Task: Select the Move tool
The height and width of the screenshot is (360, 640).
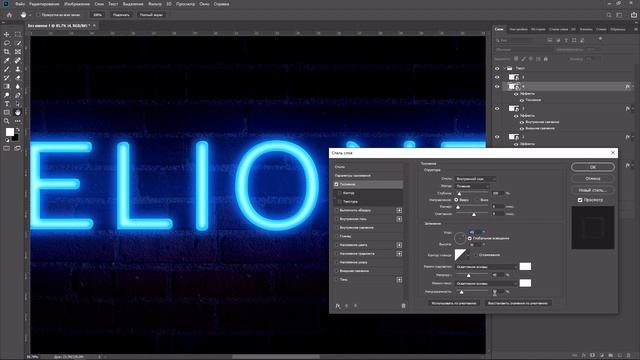Action: (x=7, y=35)
